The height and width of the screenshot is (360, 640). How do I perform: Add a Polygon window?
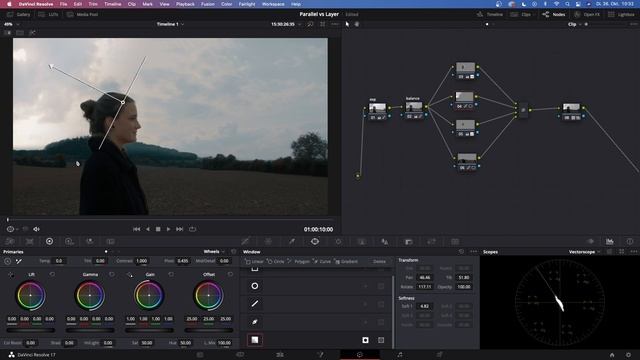[299, 261]
